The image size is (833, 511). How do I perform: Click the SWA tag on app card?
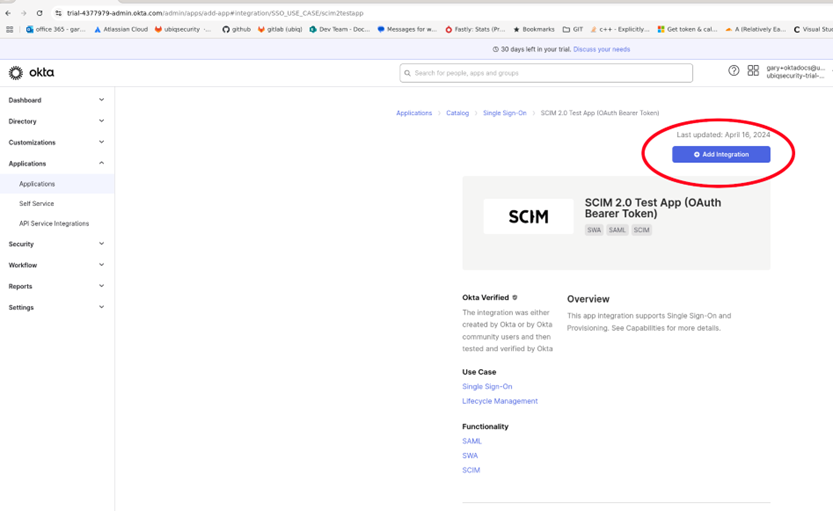coord(594,230)
